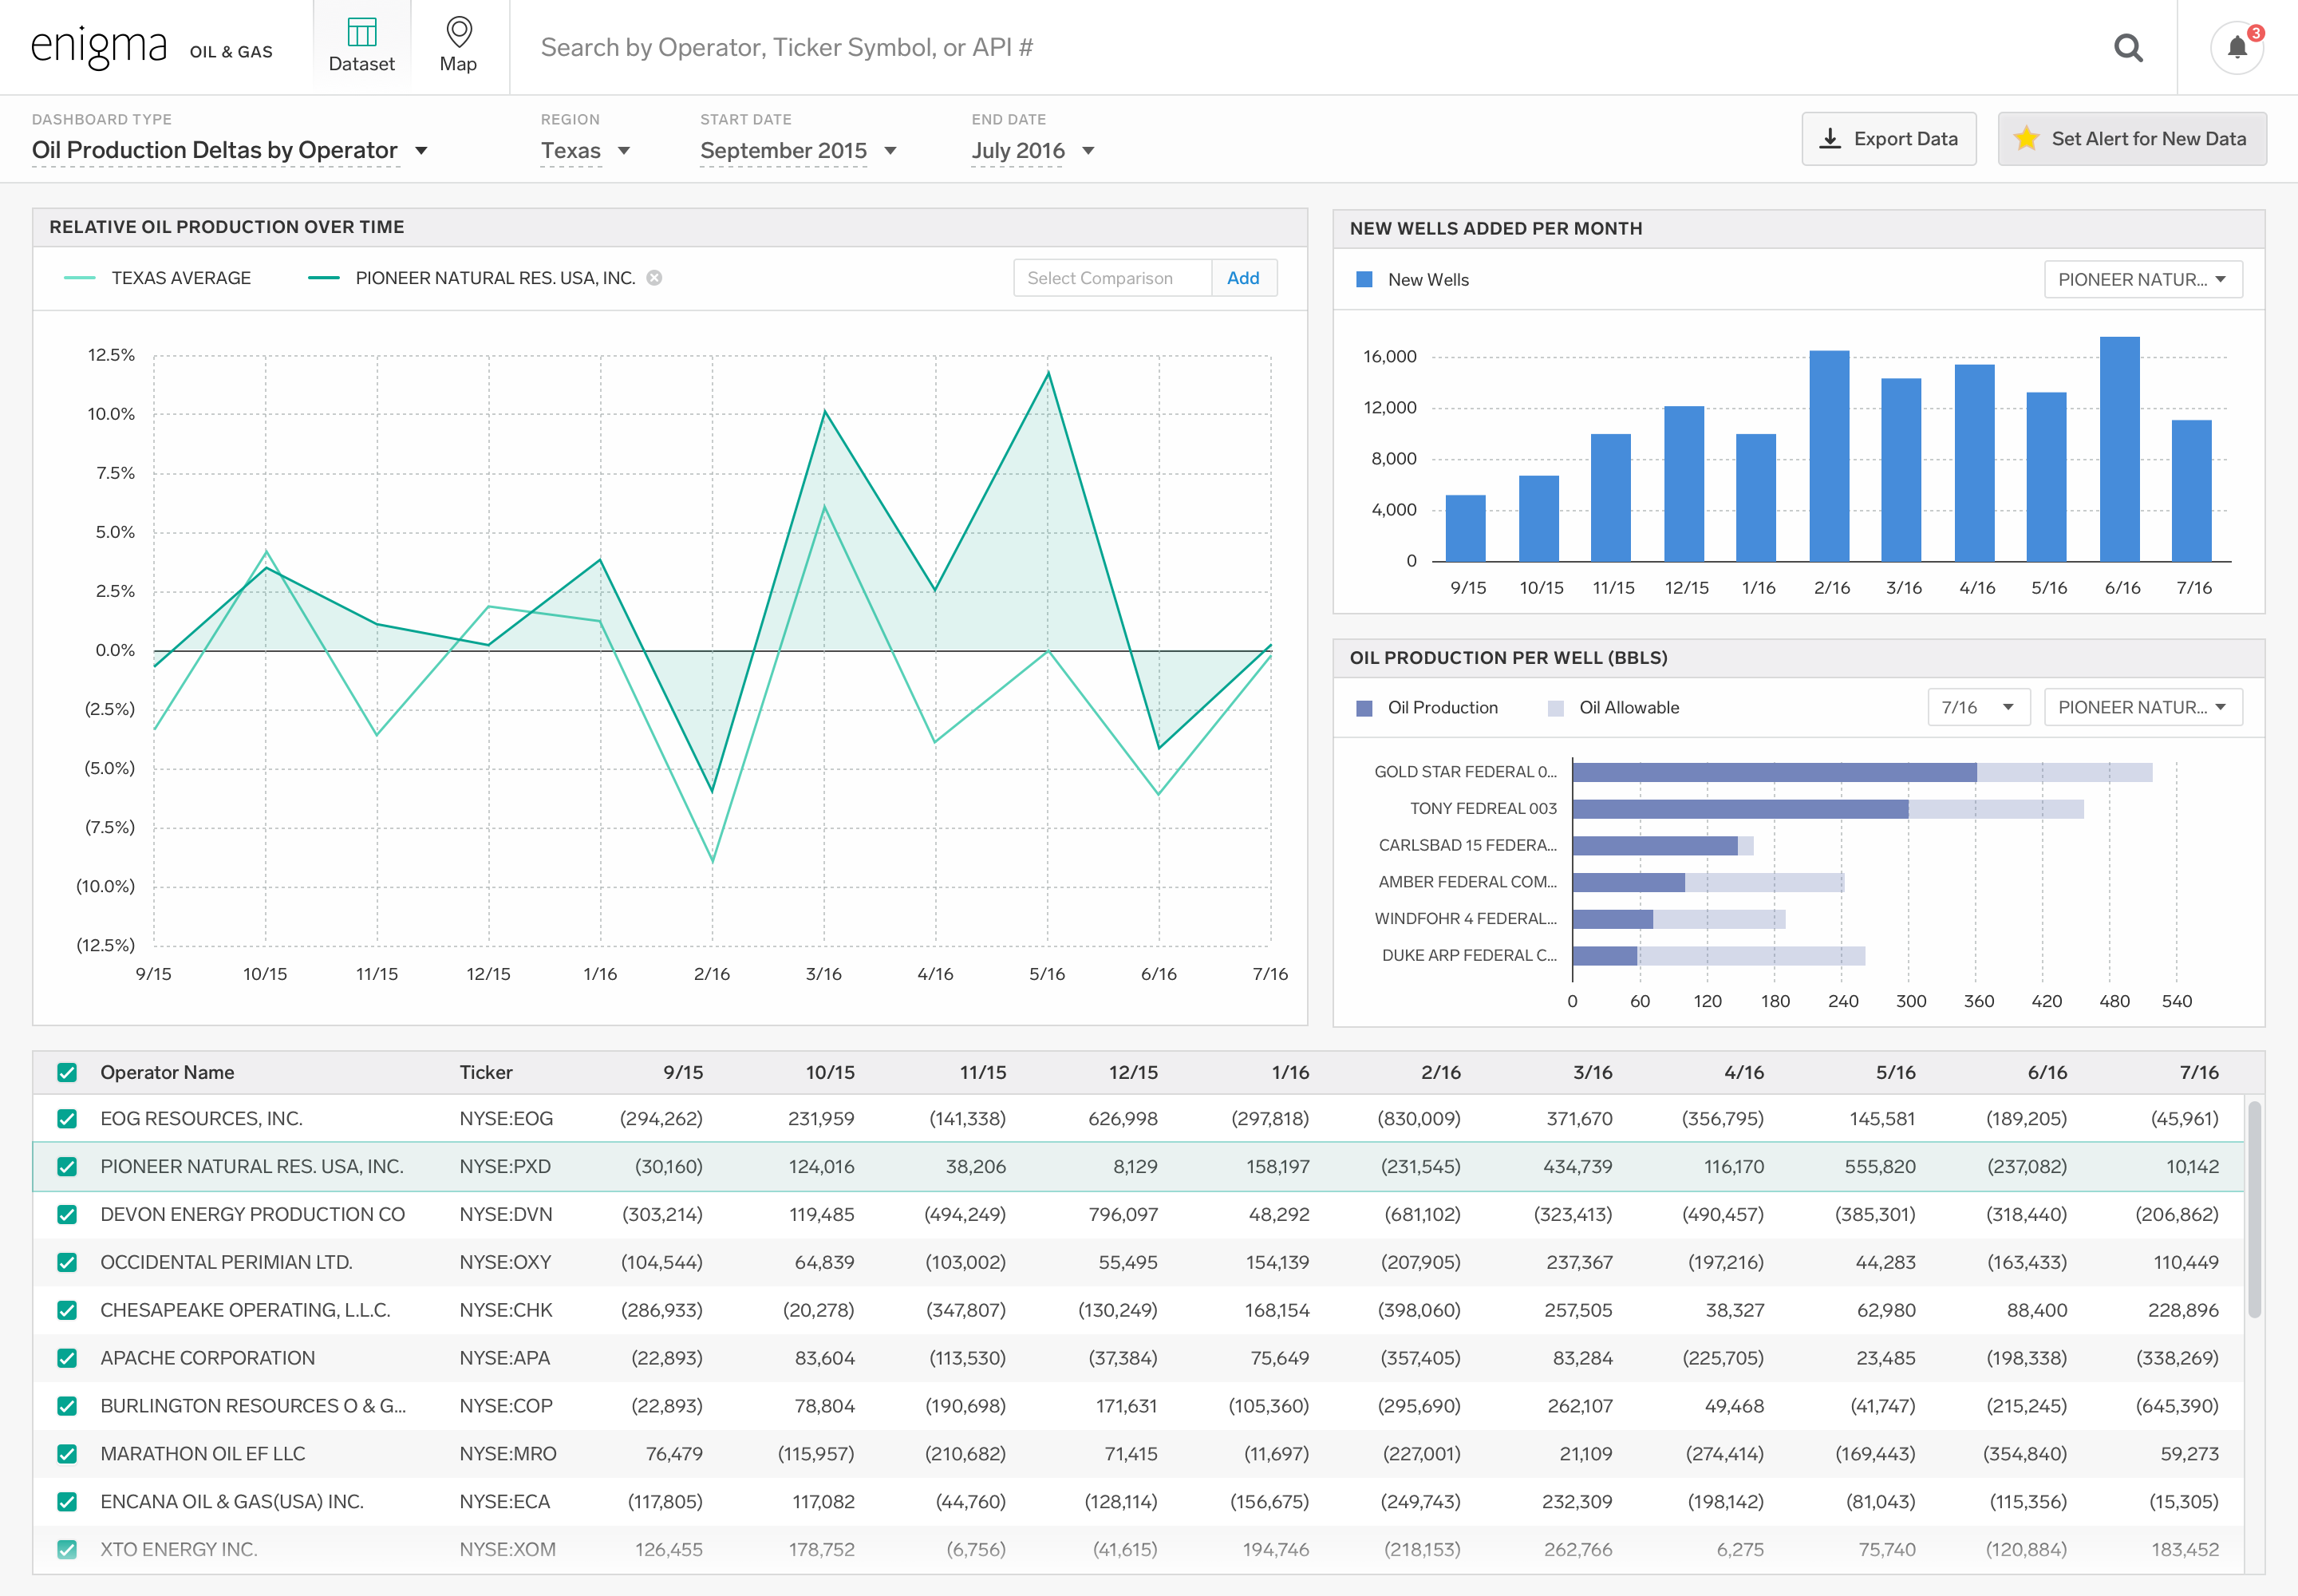This screenshot has width=2298, height=1596.
Task: Click Texas Average legend line swatch
Action: click(x=79, y=278)
